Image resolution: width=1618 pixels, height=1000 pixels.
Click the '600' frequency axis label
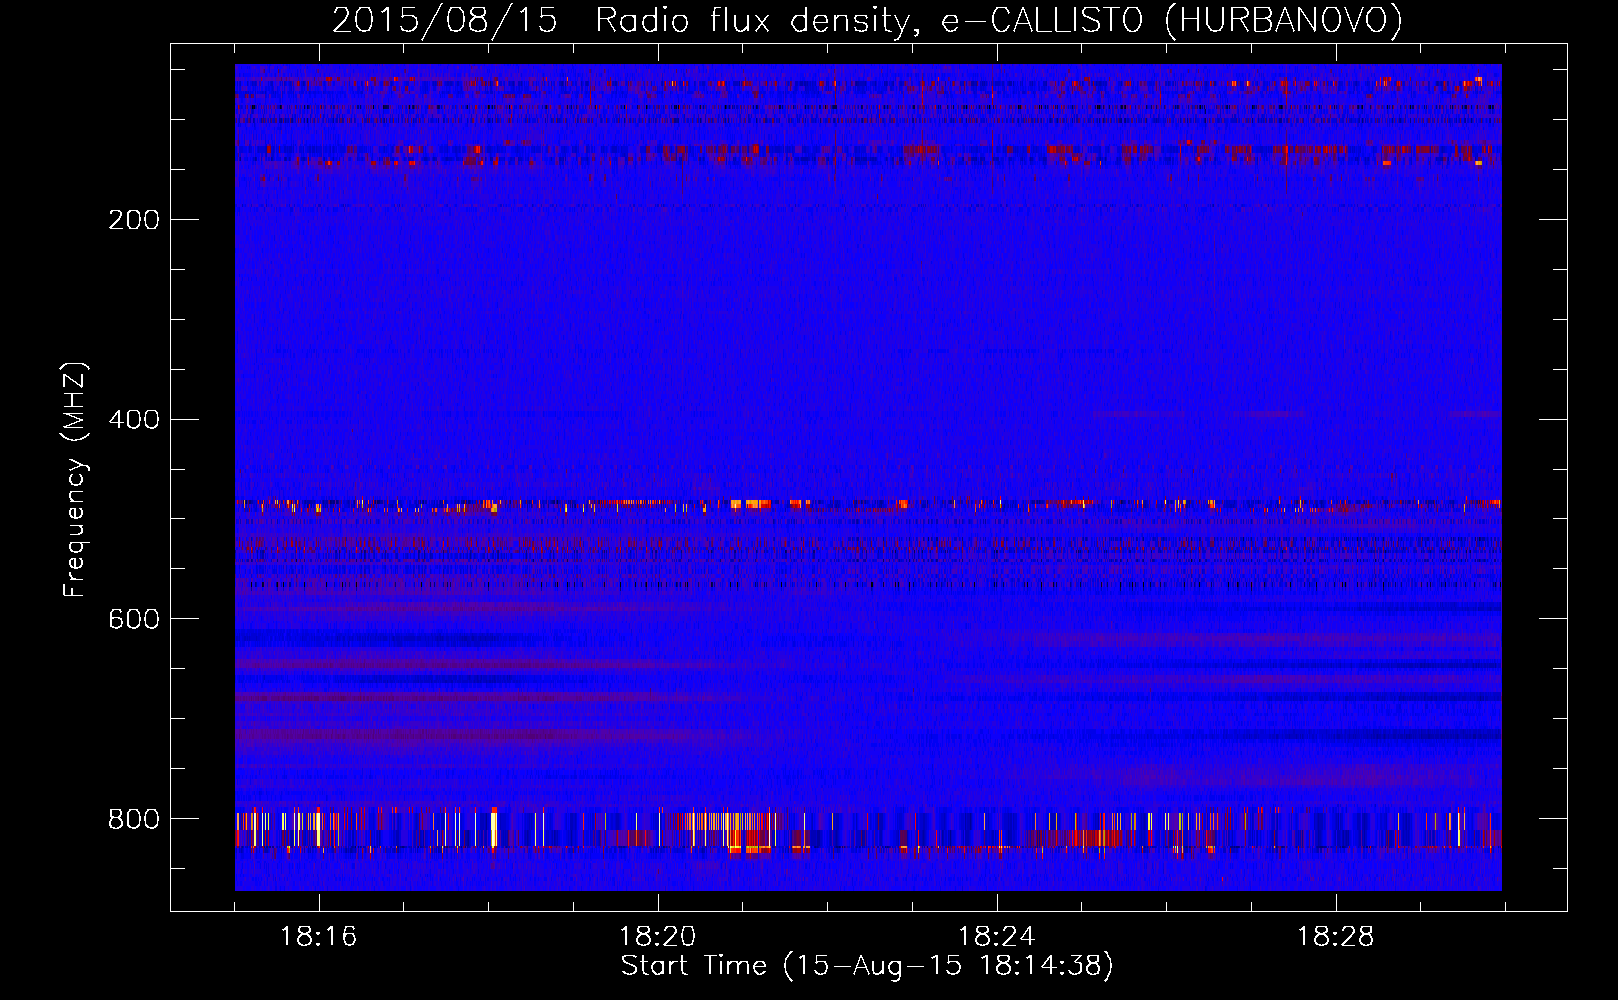(x=134, y=620)
